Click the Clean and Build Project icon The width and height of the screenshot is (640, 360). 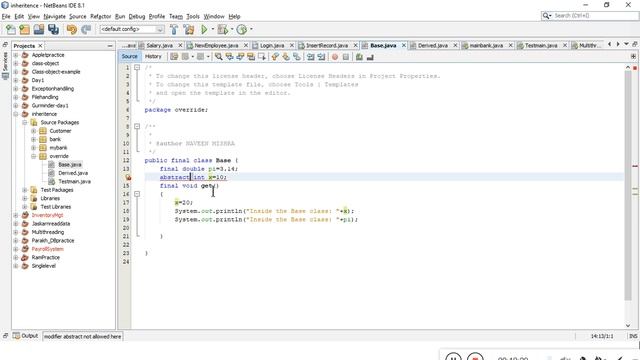point(189,29)
